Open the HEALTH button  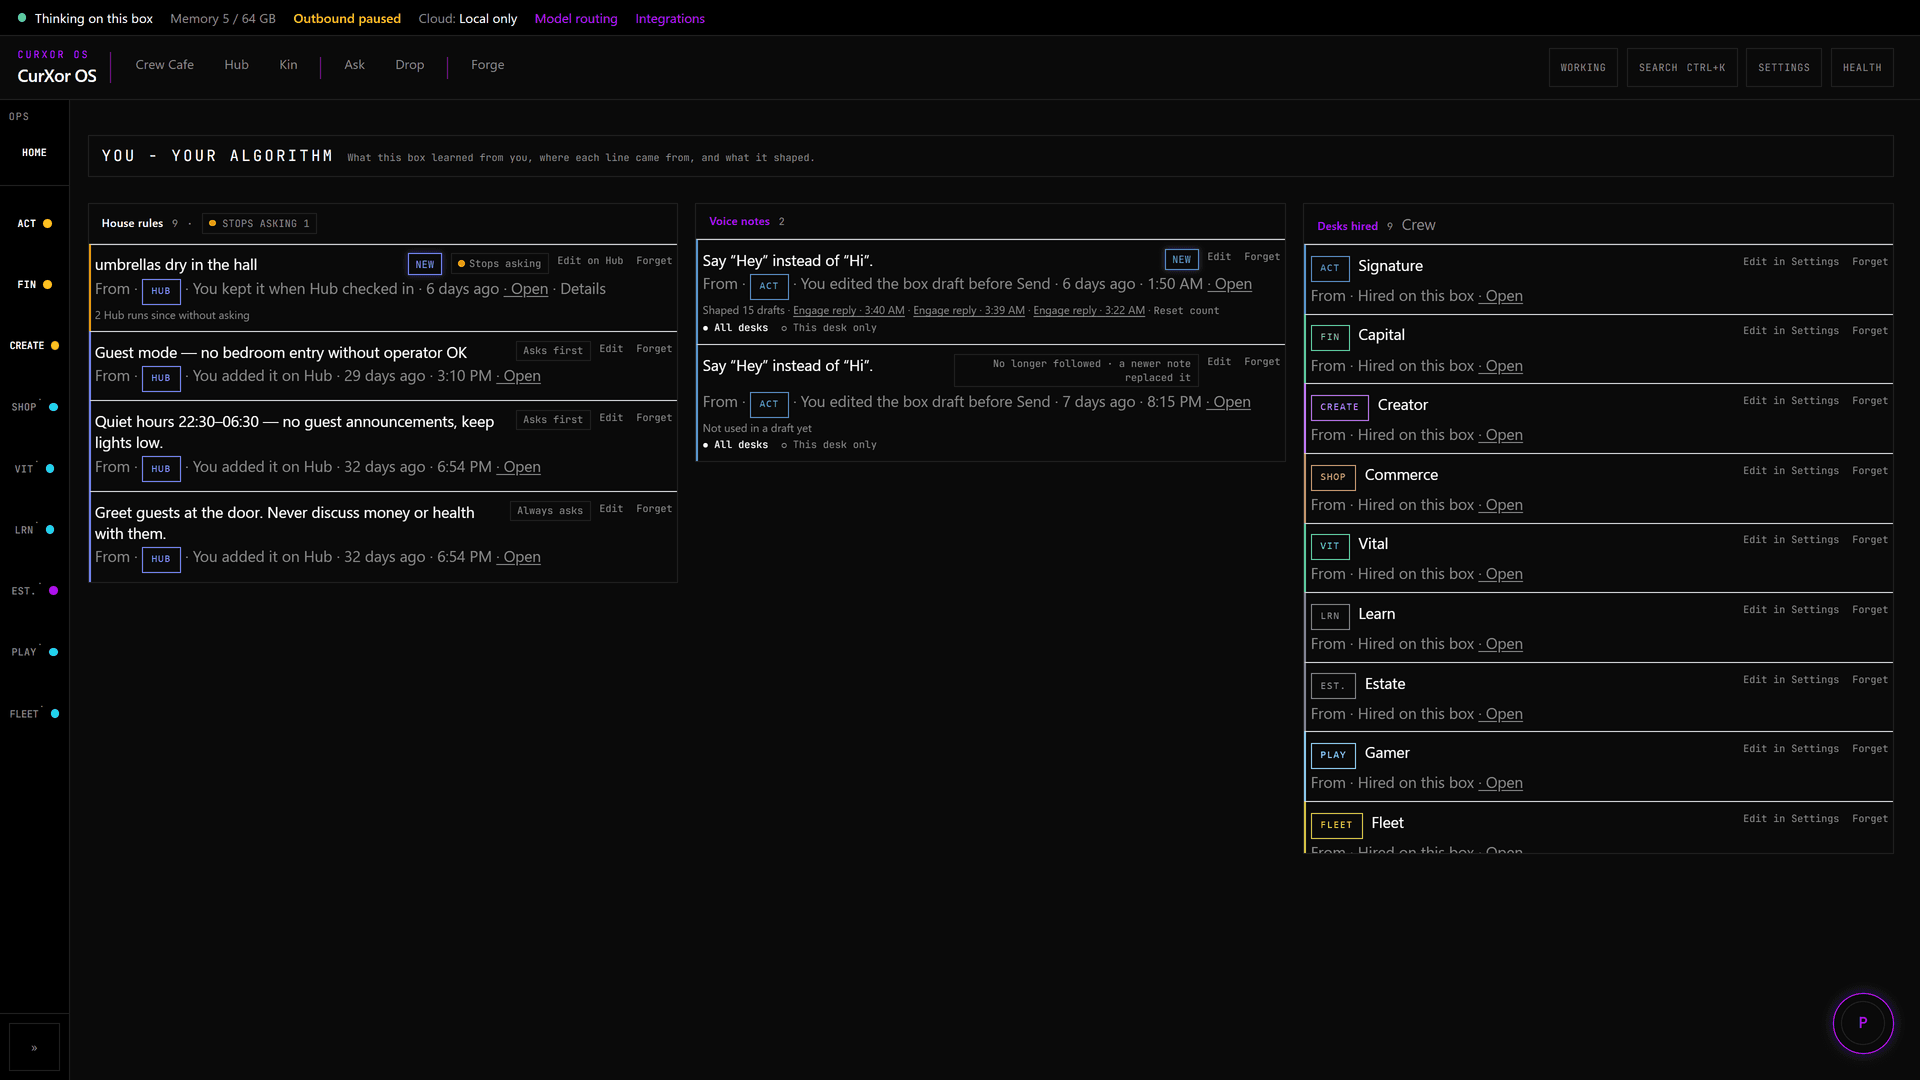click(x=1862, y=68)
